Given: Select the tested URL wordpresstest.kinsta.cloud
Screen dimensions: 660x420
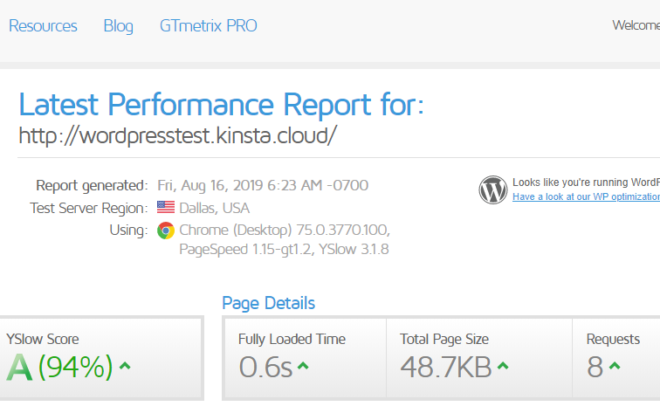Looking at the screenshot, I should pyautogui.click(x=178, y=136).
